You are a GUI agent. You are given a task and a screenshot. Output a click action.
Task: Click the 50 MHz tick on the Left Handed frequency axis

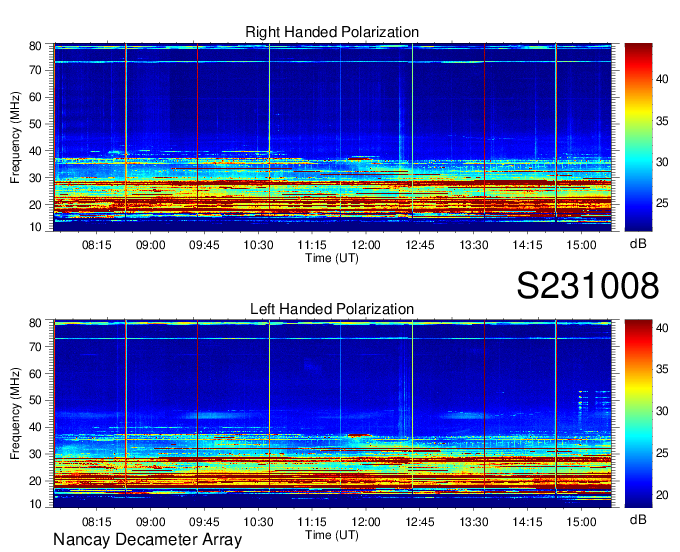click(35, 400)
